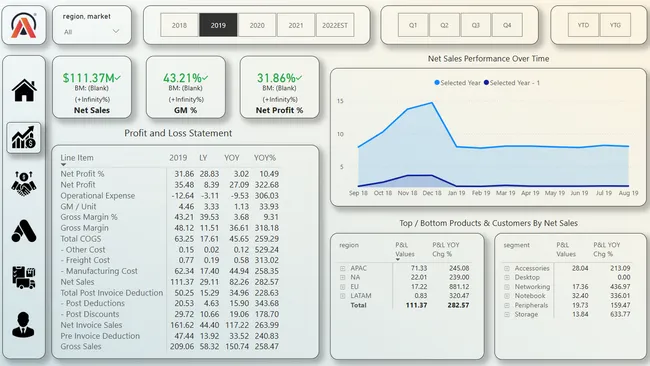Filter by quarter Q1

413,25
